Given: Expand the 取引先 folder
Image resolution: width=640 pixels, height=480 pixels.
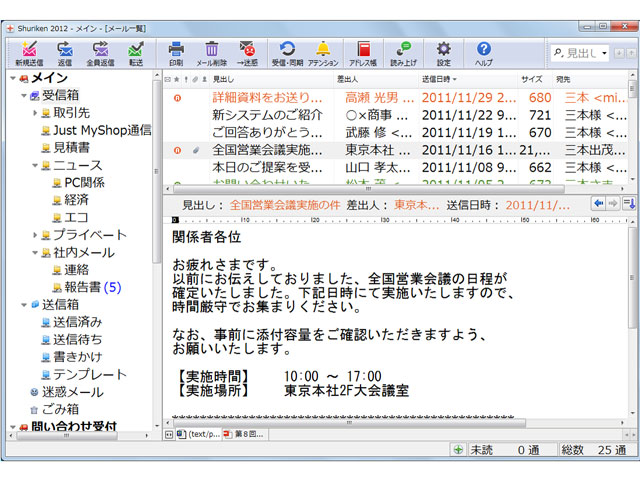Looking at the screenshot, I should click(35, 113).
